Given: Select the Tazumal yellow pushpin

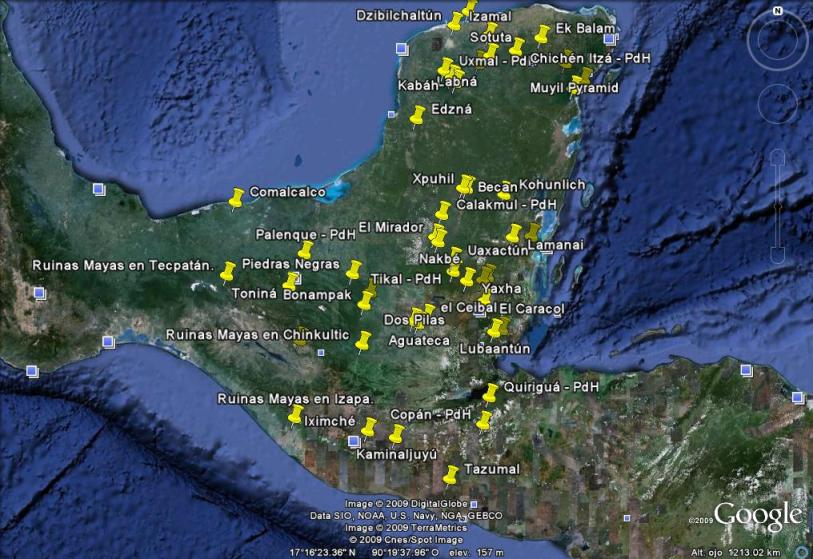Looking at the screenshot, I should 451,473.
